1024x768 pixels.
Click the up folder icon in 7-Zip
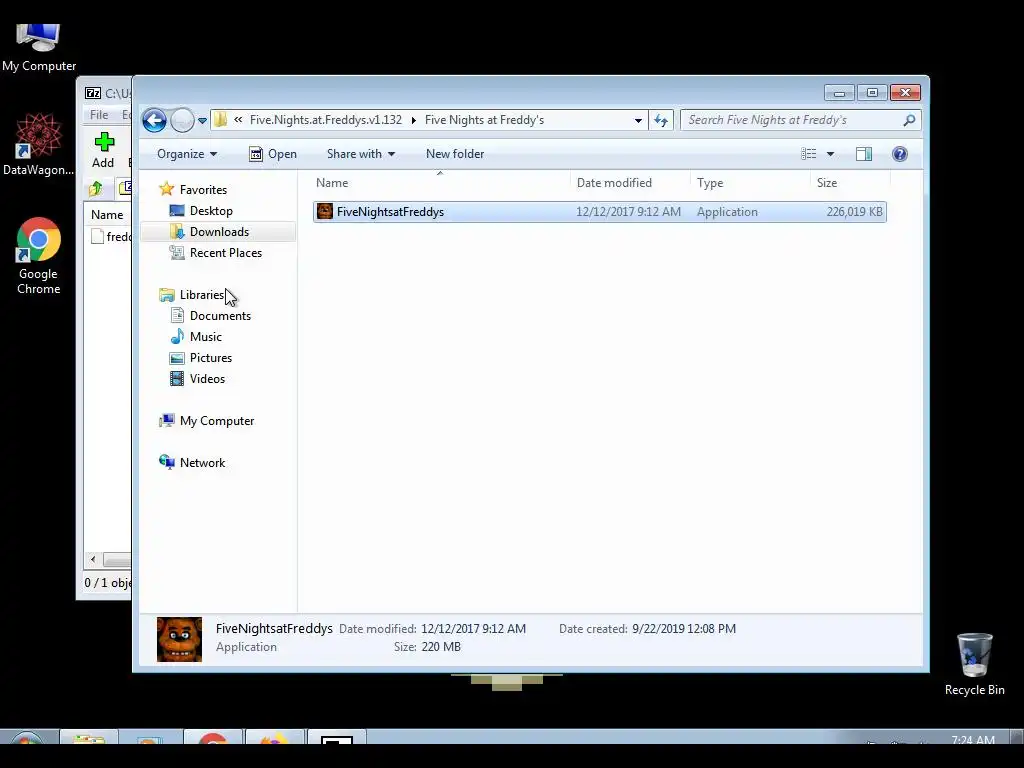(96, 189)
